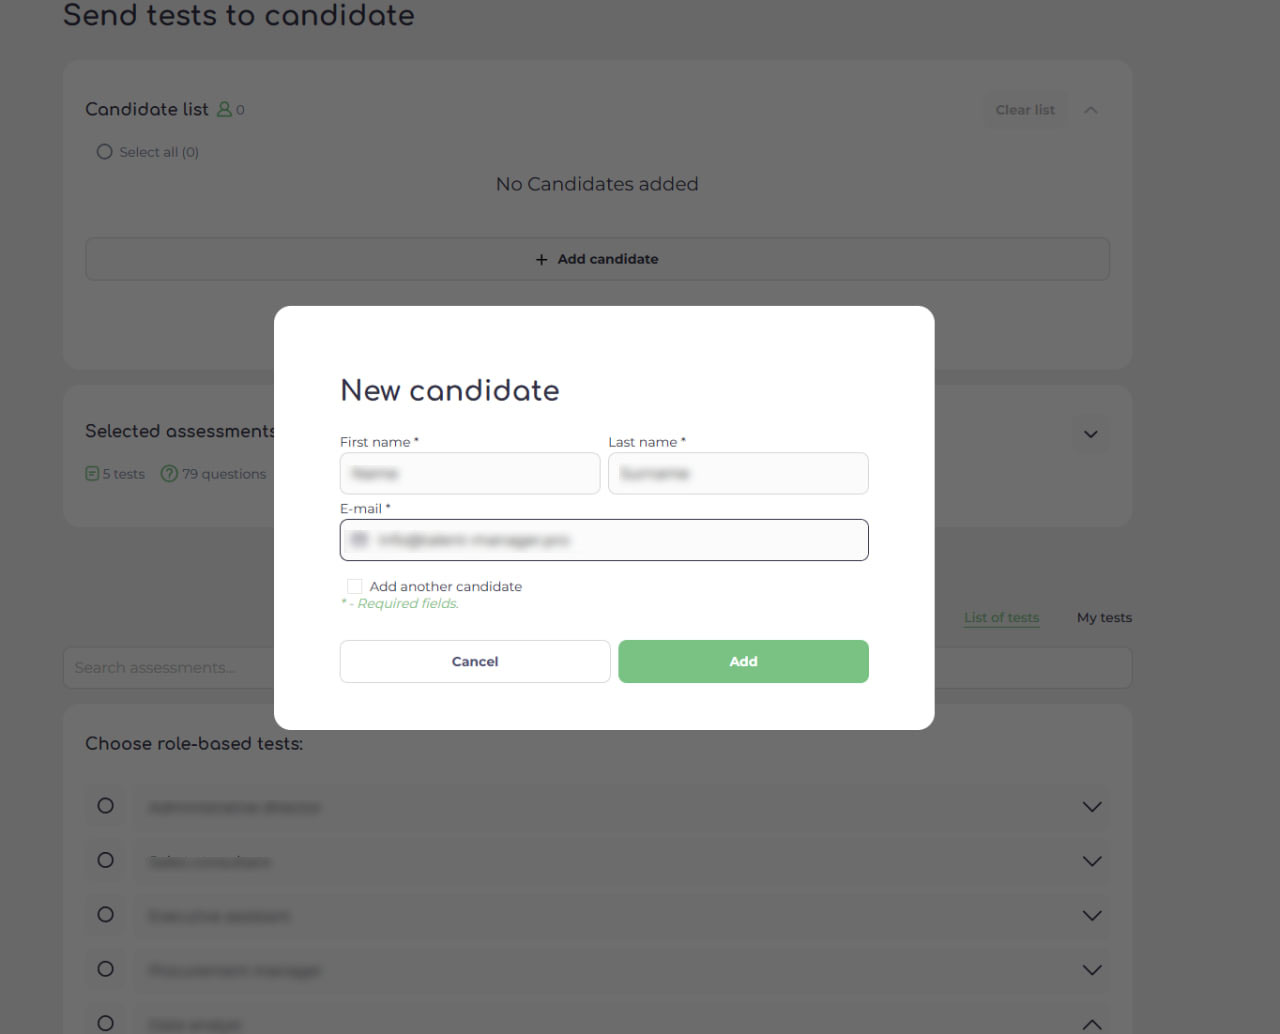Click the Search assessments field

pyautogui.click(x=168, y=668)
